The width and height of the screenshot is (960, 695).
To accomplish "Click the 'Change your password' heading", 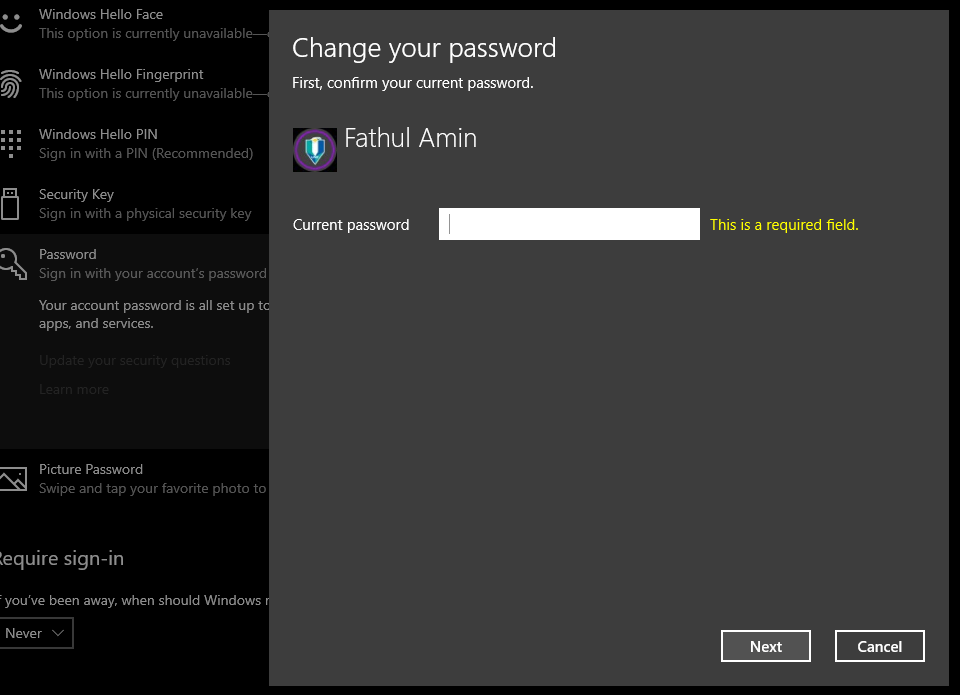I will (424, 48).
